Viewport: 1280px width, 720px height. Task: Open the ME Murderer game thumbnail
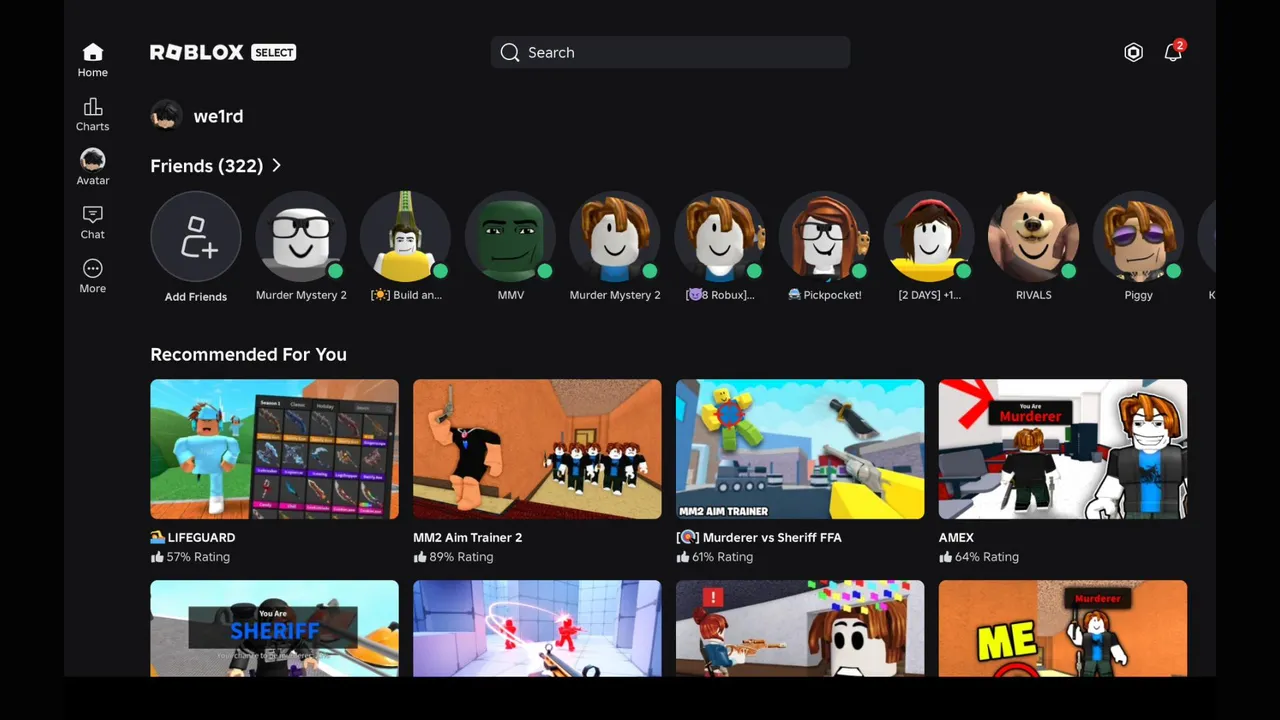[1063, 628]
